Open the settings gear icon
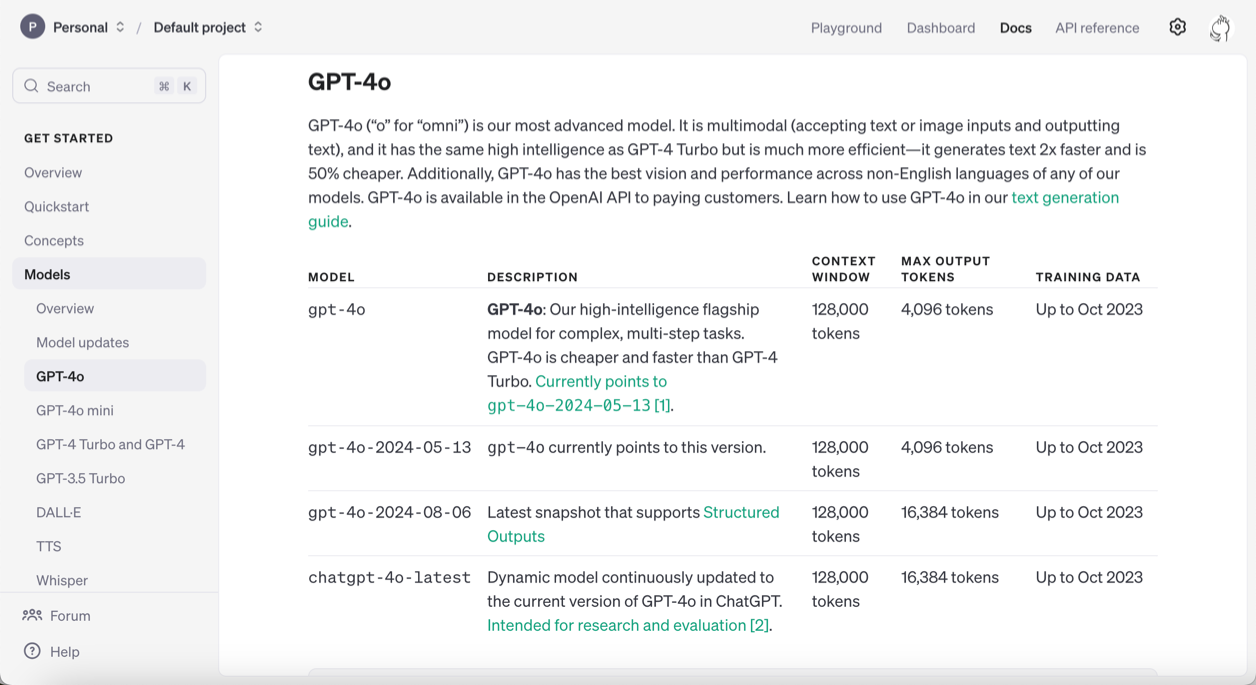The width and height of the screenshot is (1256, 685). tap(1177, 27)
